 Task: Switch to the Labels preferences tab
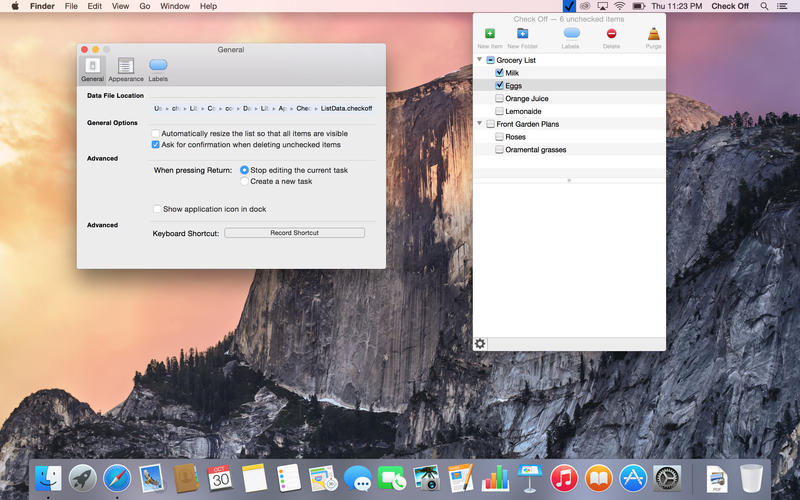[x=158, y=69]
